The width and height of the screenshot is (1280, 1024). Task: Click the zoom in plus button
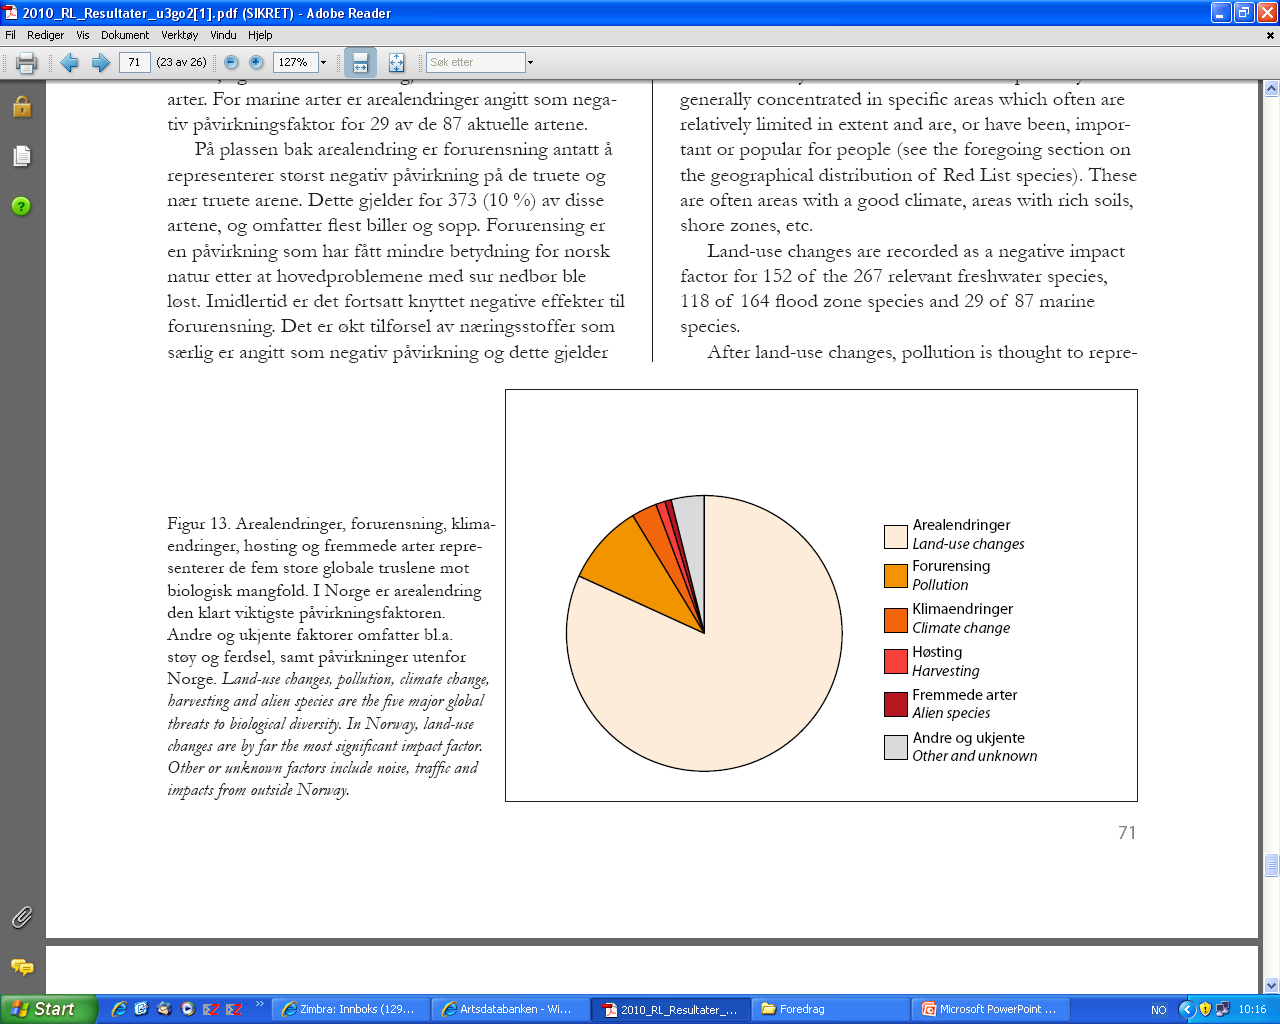pyautogui.click(x=256, y=62)
